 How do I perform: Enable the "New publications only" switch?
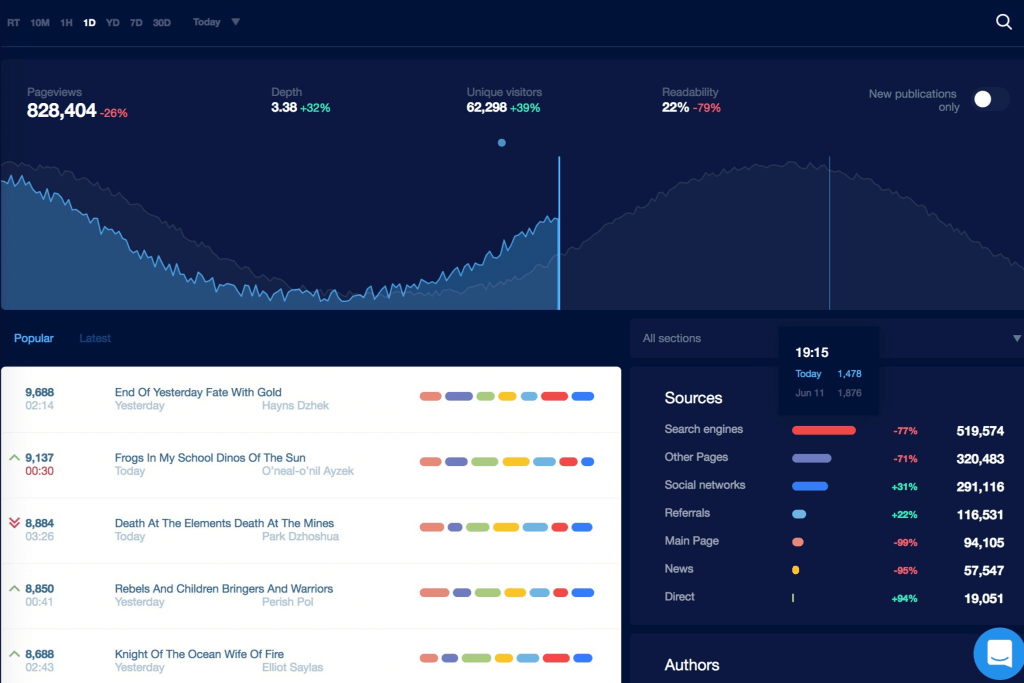(x=991, y=99)
